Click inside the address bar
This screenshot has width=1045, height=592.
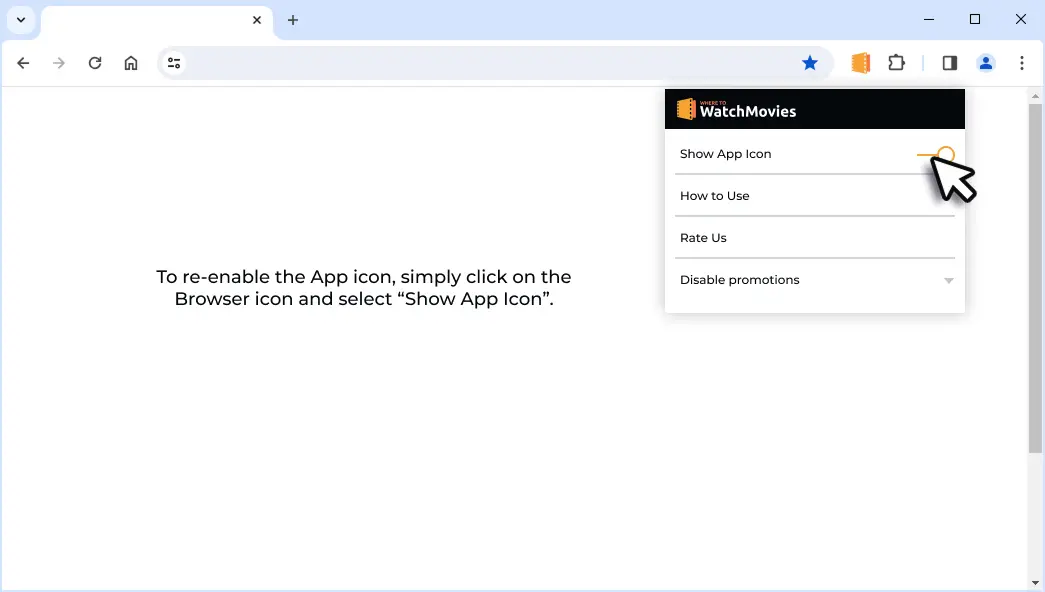450,62
